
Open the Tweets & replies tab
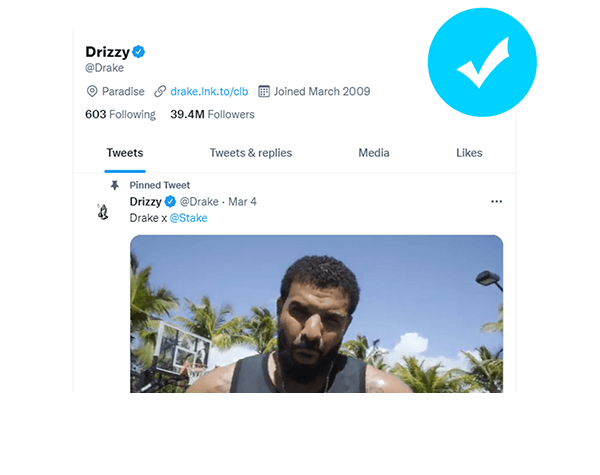coord(250,153)
